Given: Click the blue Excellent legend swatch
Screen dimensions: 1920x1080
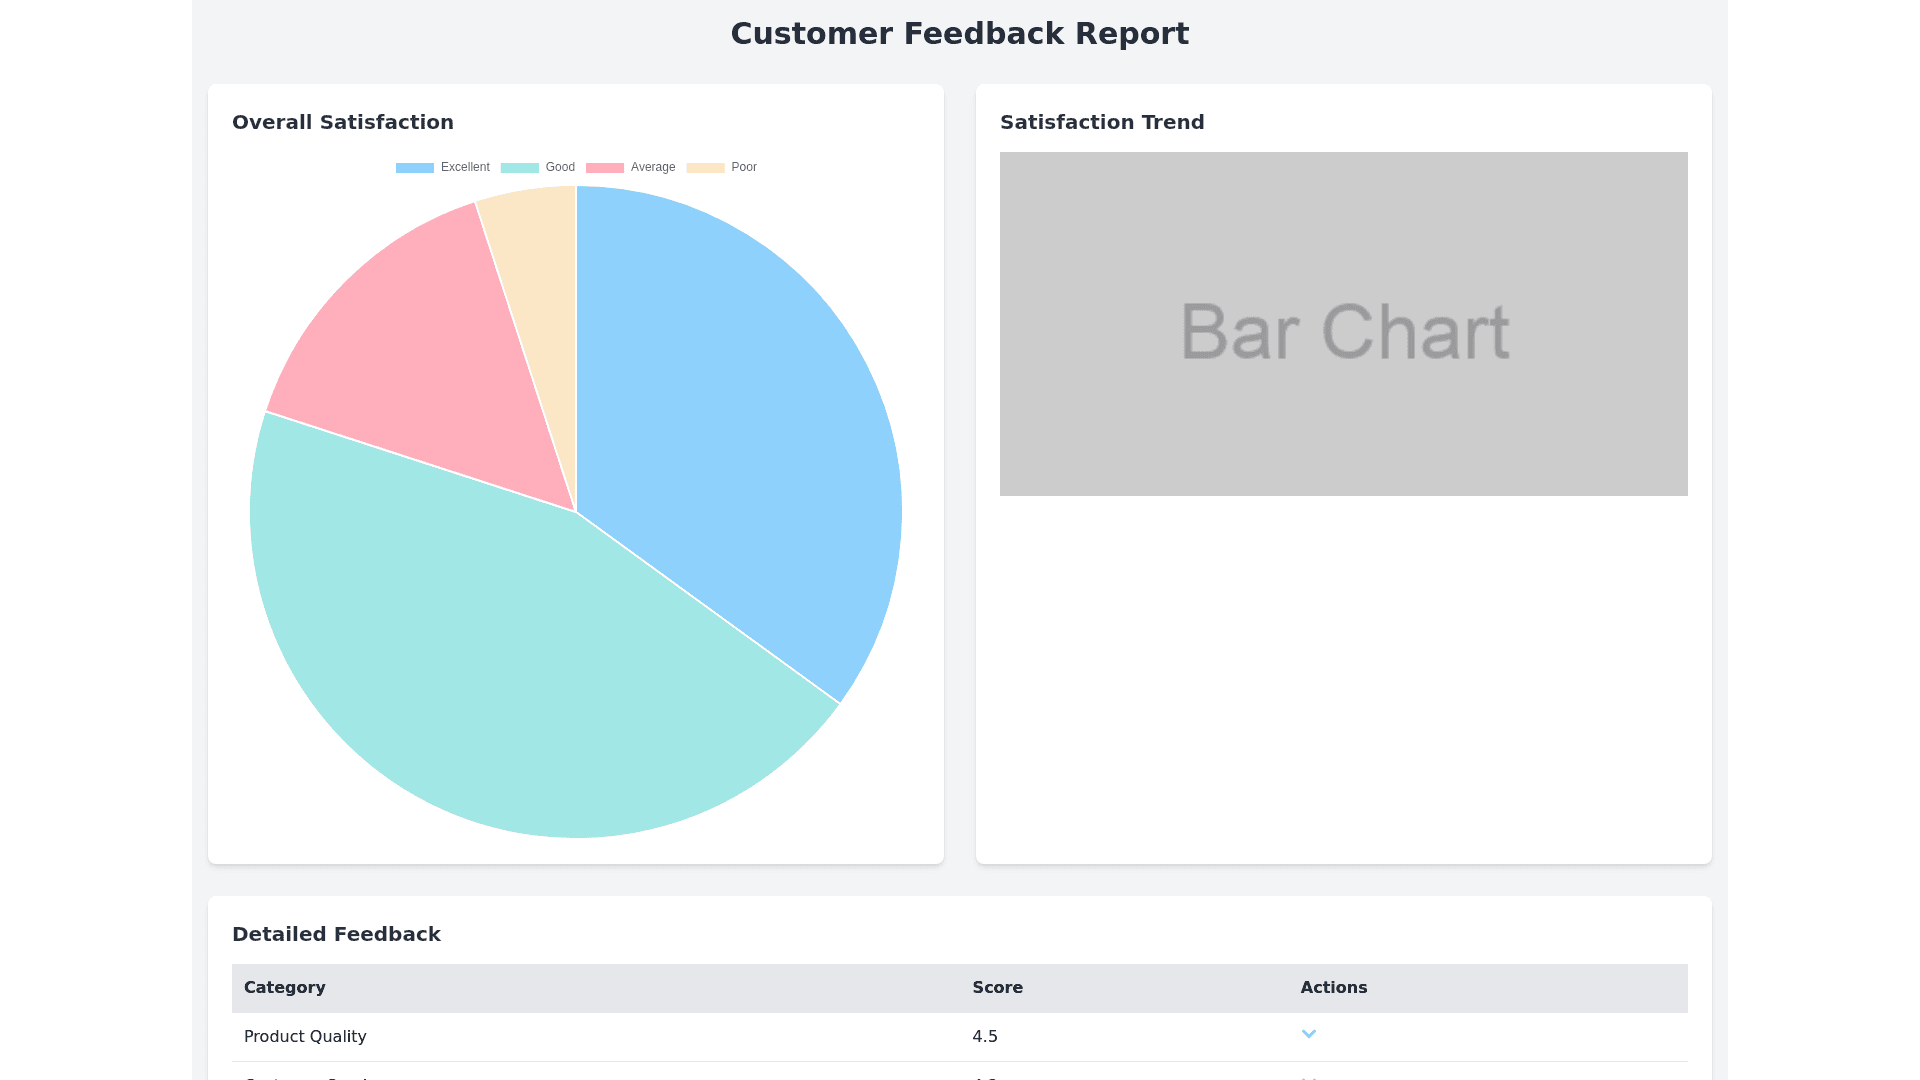Looking at the screenshot, I should click(415, 168).
